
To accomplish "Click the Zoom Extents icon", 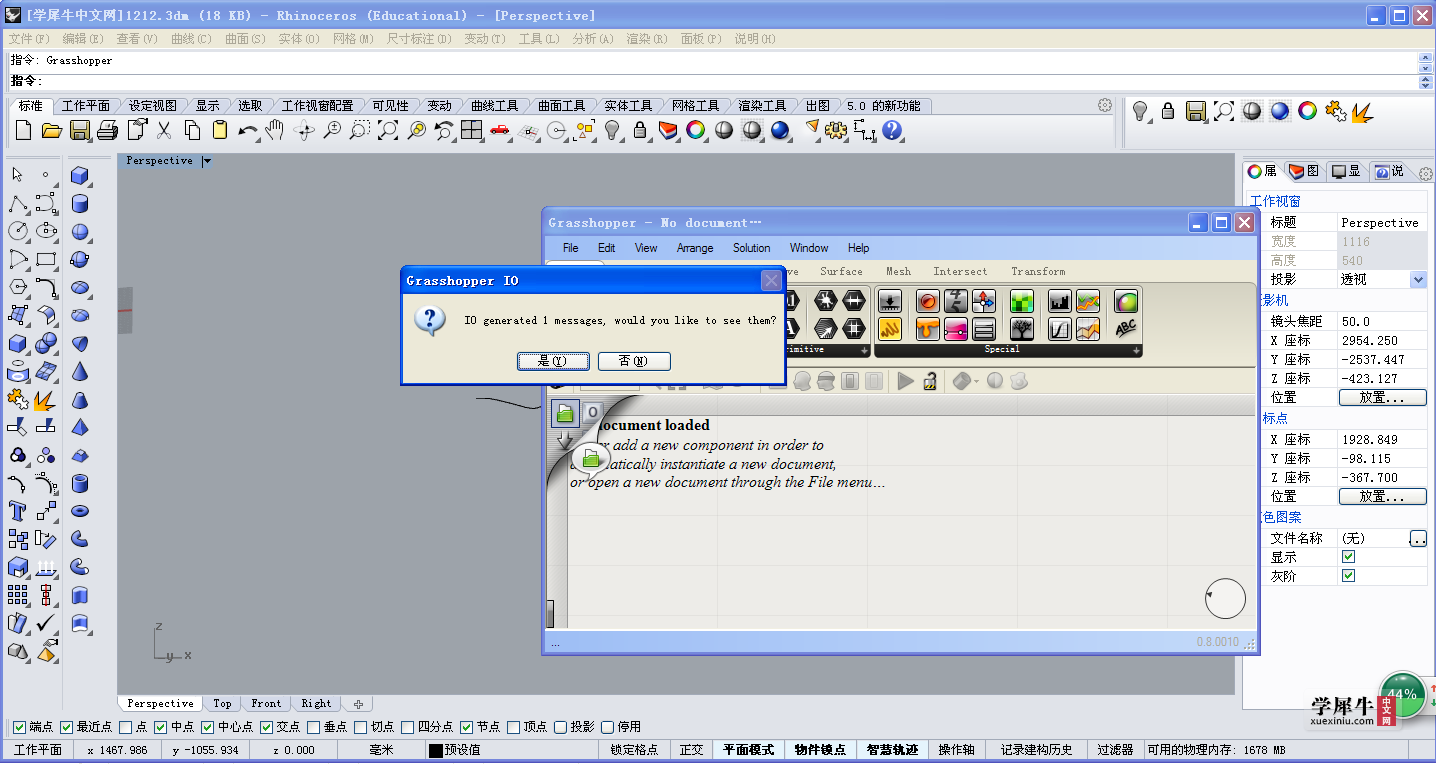I will (x=388, y=130).
